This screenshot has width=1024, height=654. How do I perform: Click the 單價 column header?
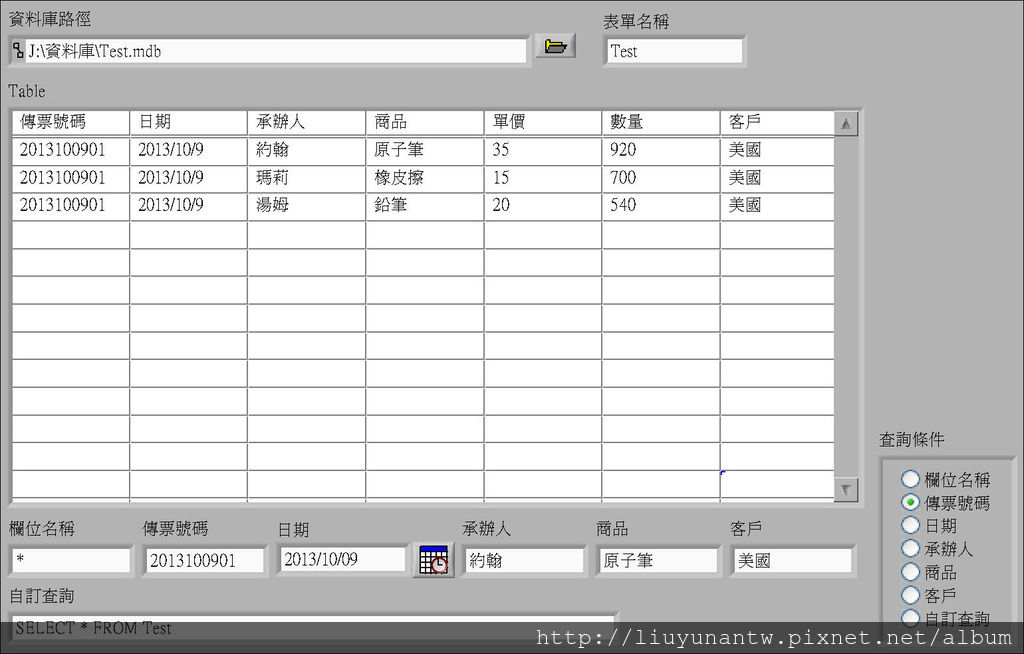point(543,122)
